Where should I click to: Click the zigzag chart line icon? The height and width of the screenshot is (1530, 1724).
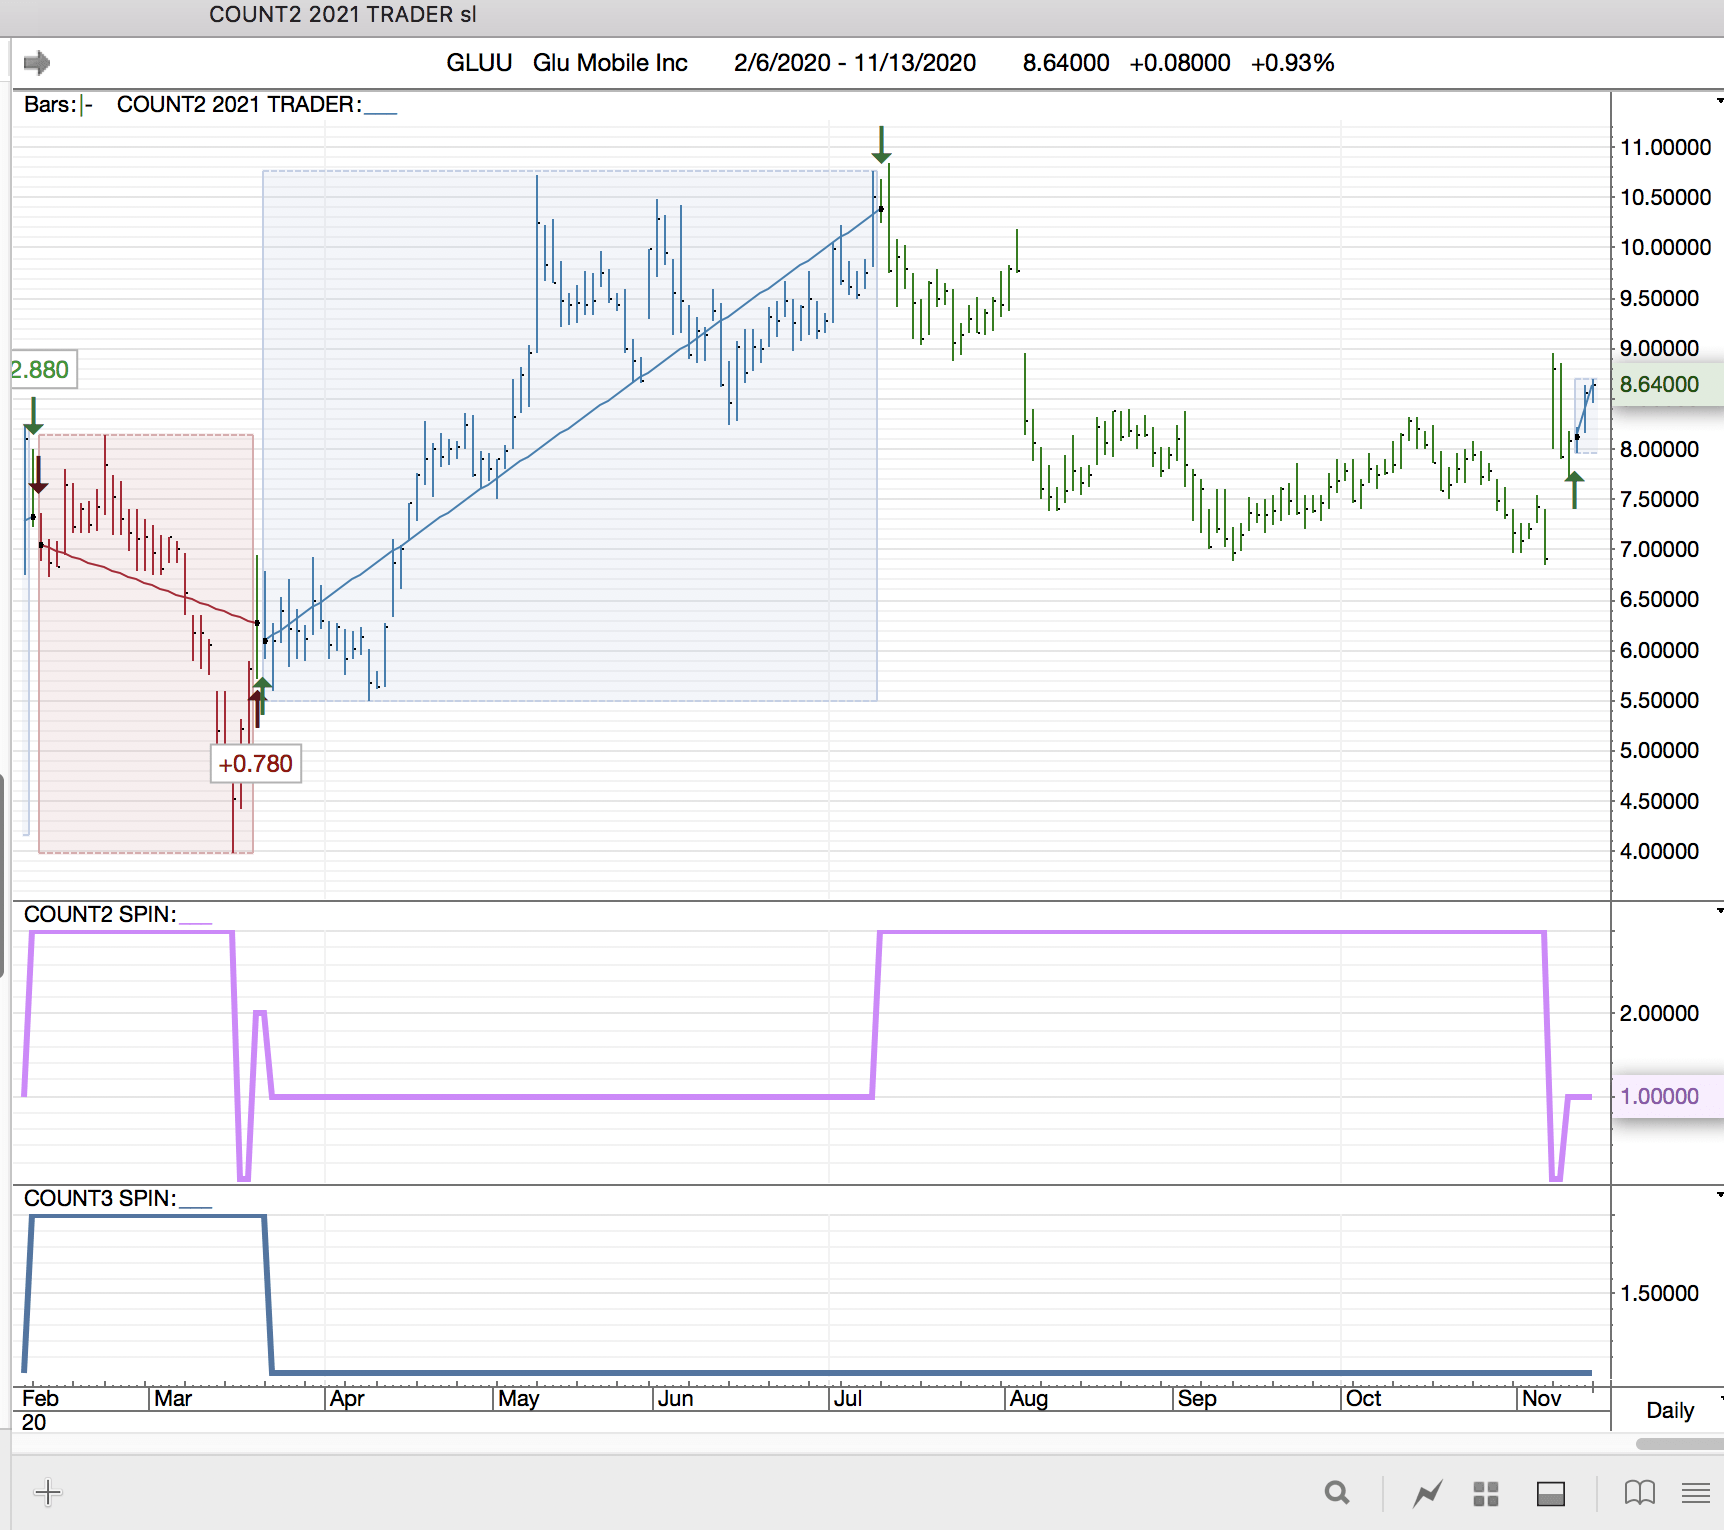[x=1427, y=1494]
